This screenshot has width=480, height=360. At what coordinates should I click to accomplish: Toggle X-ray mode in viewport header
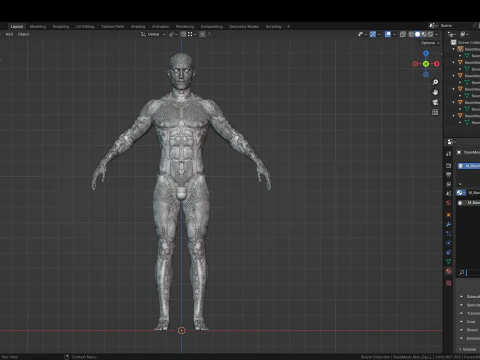[x=403, y=34]
